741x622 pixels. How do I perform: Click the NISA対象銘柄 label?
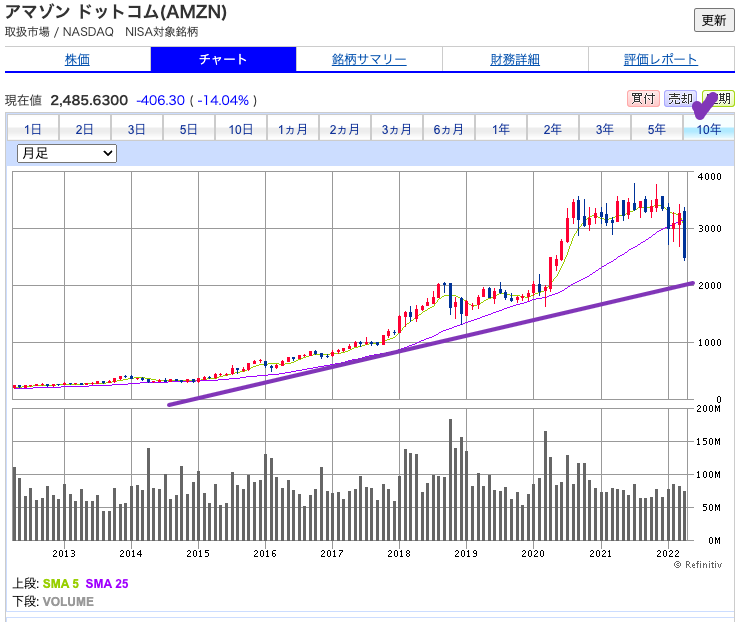162,32
